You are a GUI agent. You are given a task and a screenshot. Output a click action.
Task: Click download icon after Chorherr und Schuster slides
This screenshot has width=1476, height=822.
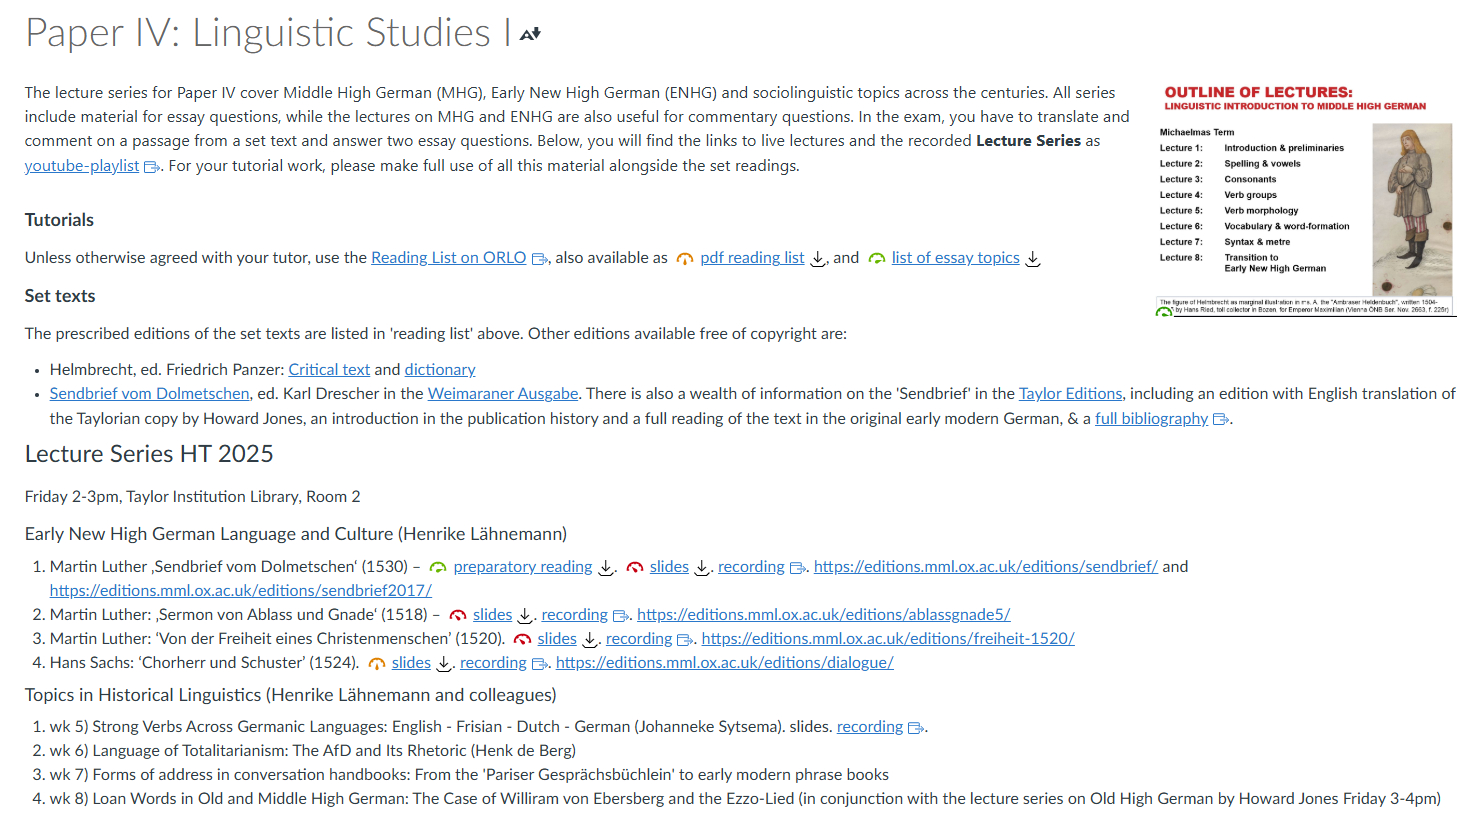coord(444,664)
